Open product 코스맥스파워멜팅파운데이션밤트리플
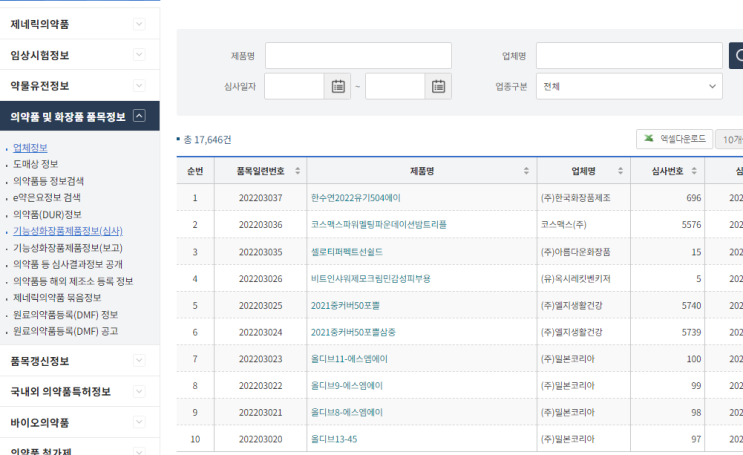Viewport: 743px width, 455px height. (379, 225)
